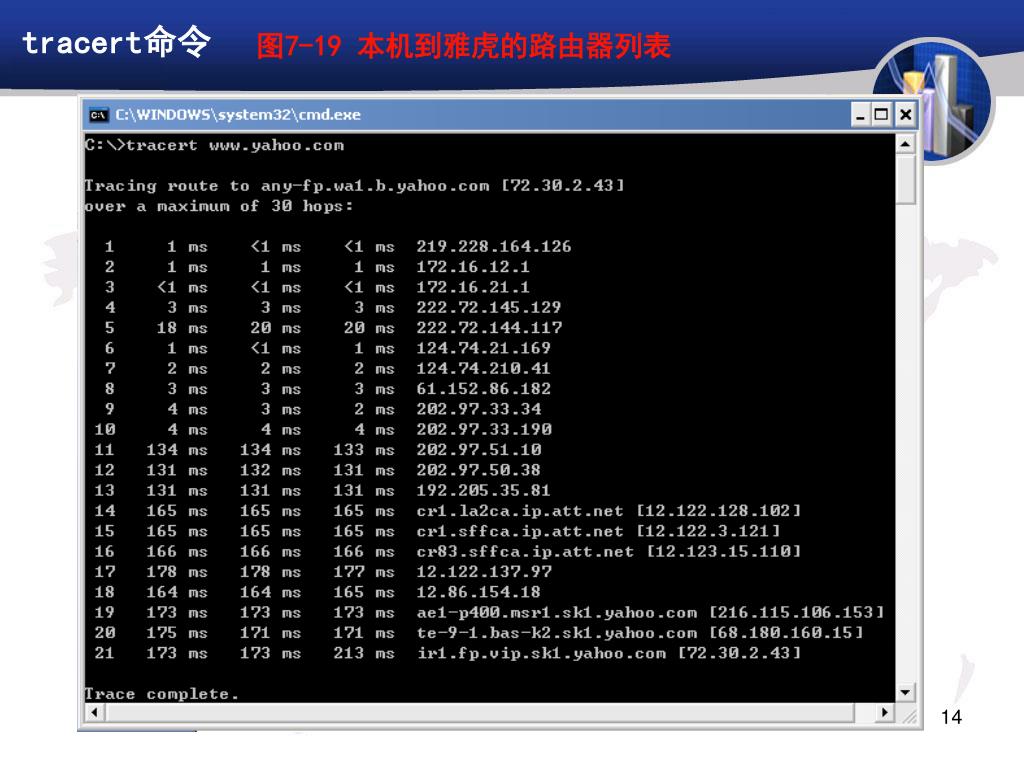The width and height of the screenshot is (1024, 768).
Task: Click the vertical scrollbar up arrow
Action: [x=905, y=144]
